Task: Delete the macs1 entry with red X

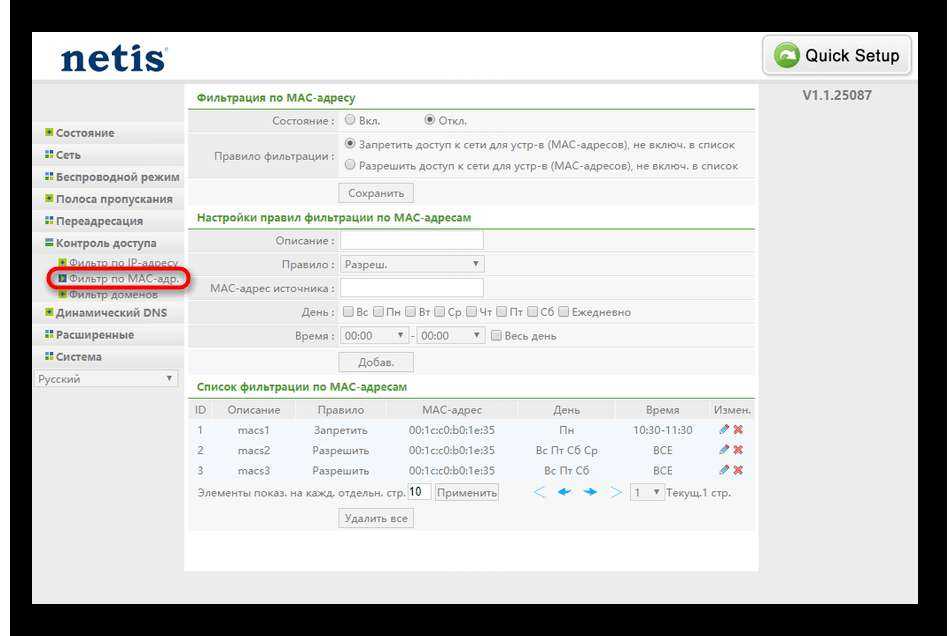Action: pos(738,429)
